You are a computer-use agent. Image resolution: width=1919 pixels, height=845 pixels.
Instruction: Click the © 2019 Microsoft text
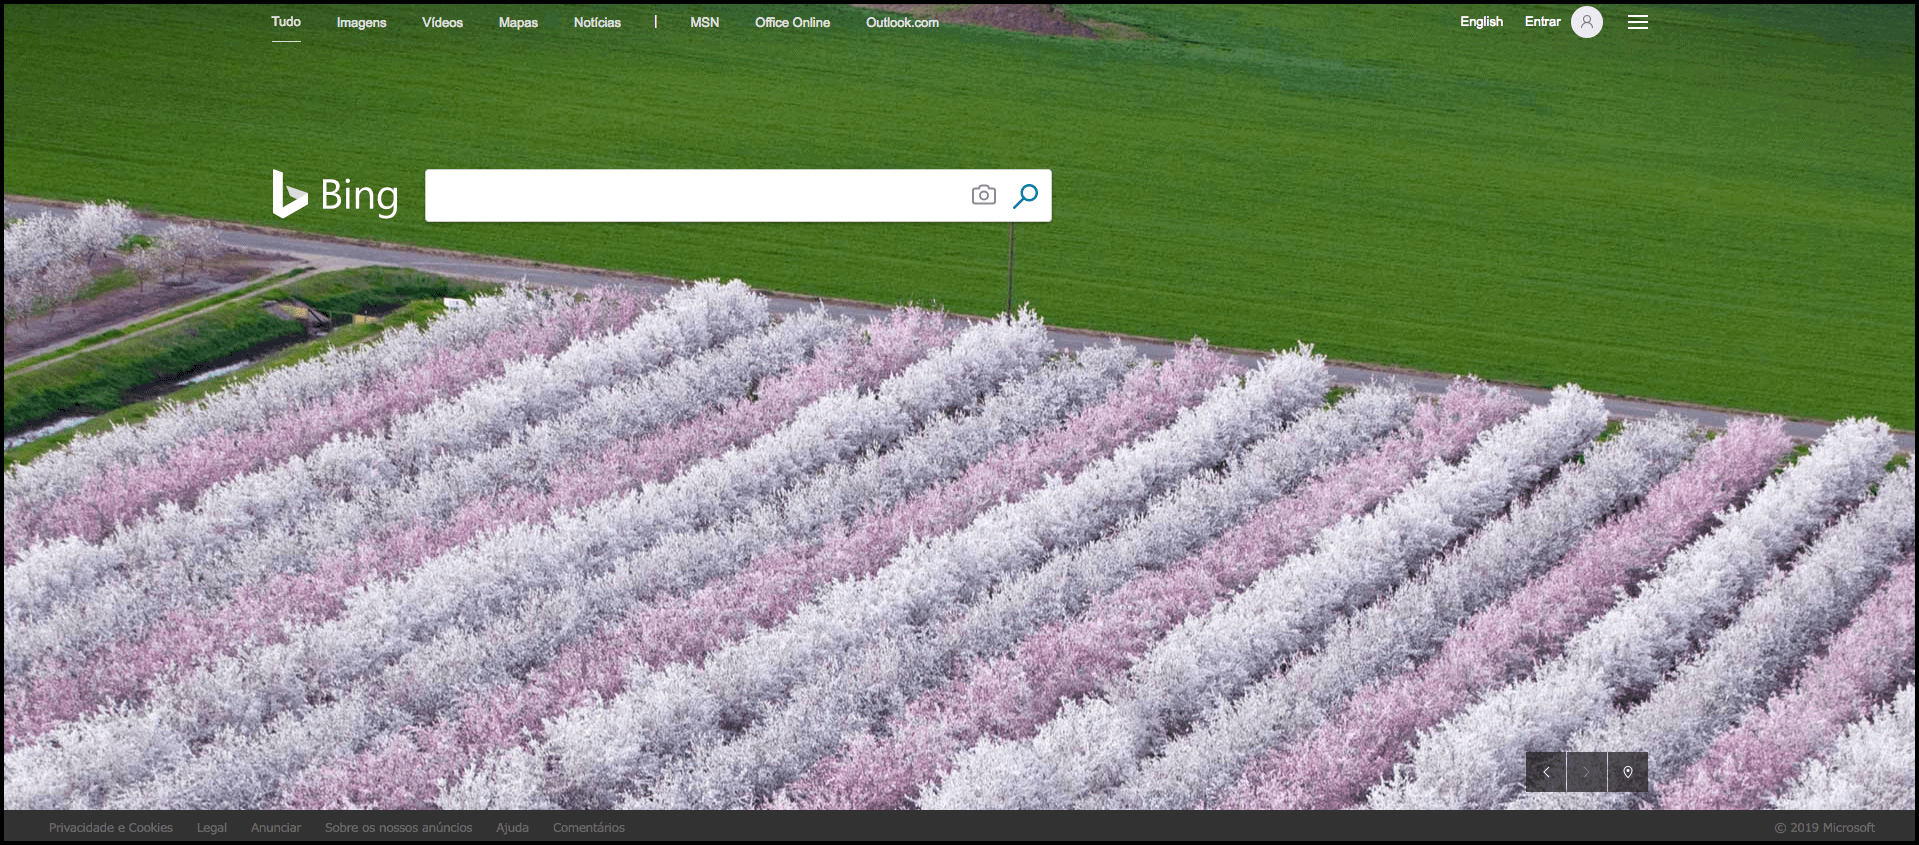click(1825, 828)
